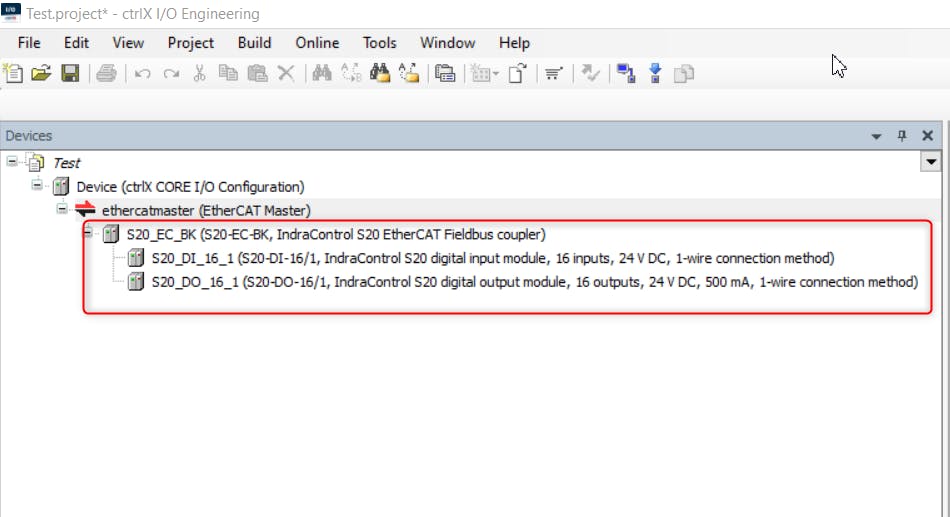950x517 pixels.
Task: Click the S20_DO_16_1 module icon
Action: click(x=136, y=282)
